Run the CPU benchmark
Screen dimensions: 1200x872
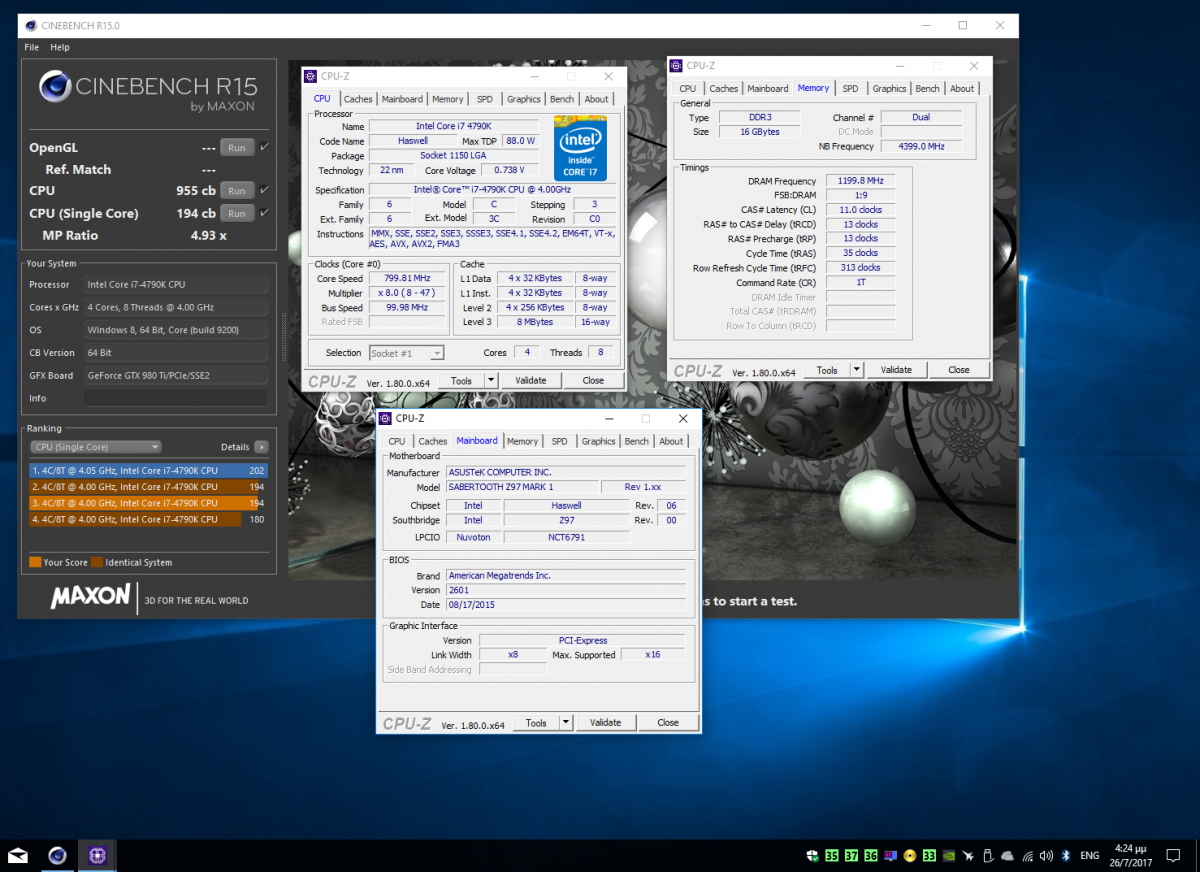coord(236,190)
